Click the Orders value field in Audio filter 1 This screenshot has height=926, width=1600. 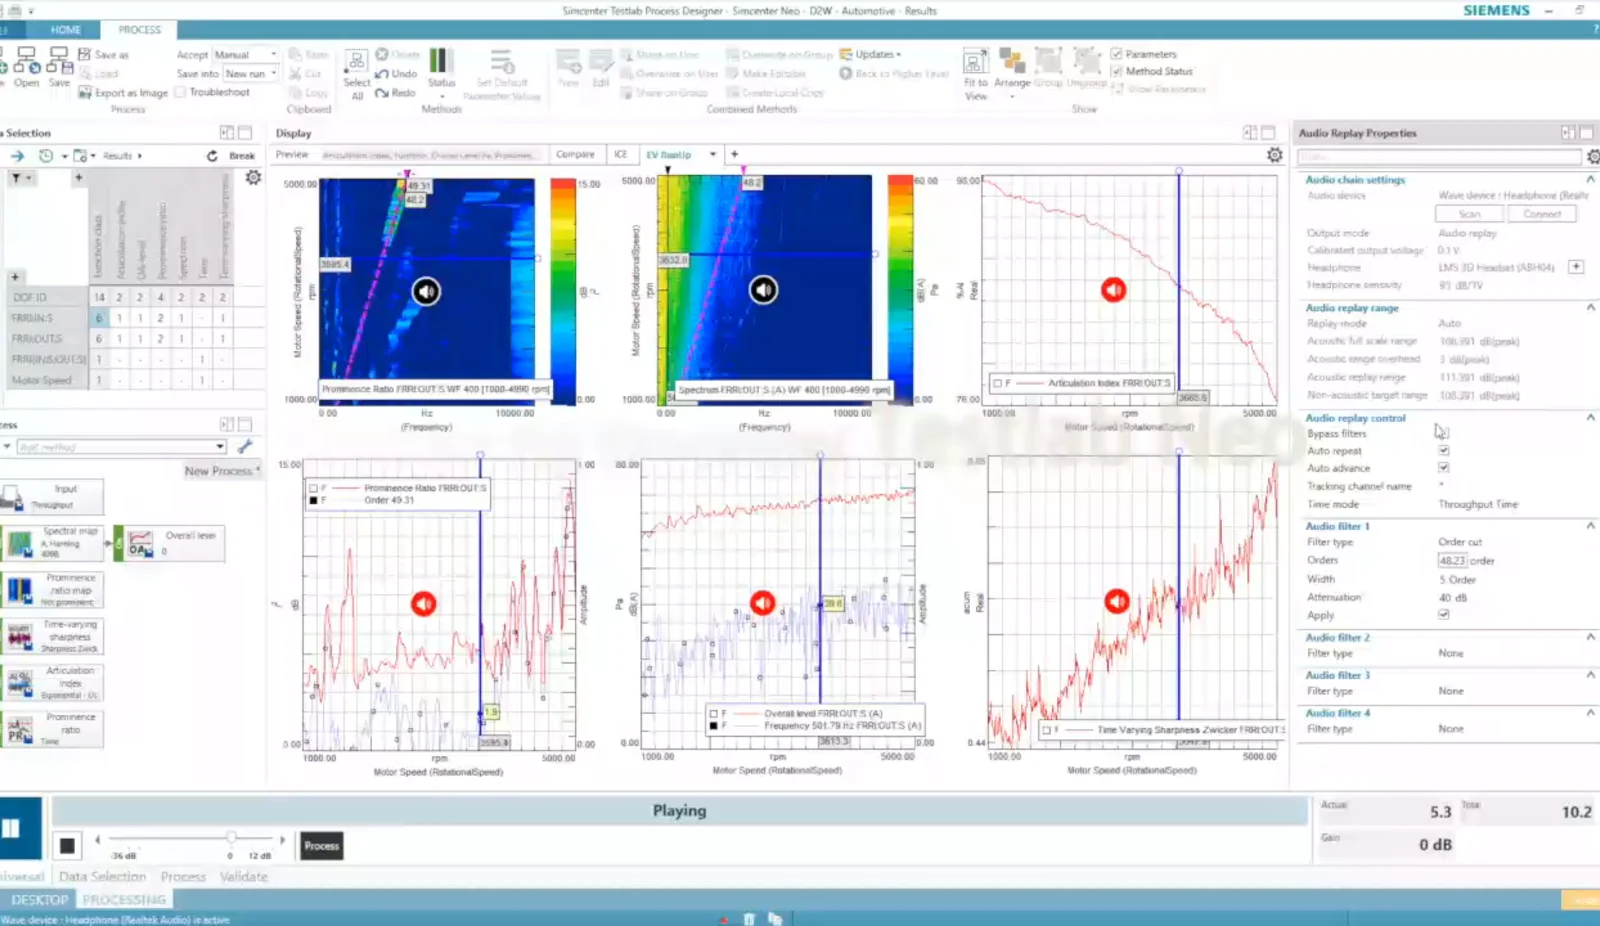pos(1453,561)
